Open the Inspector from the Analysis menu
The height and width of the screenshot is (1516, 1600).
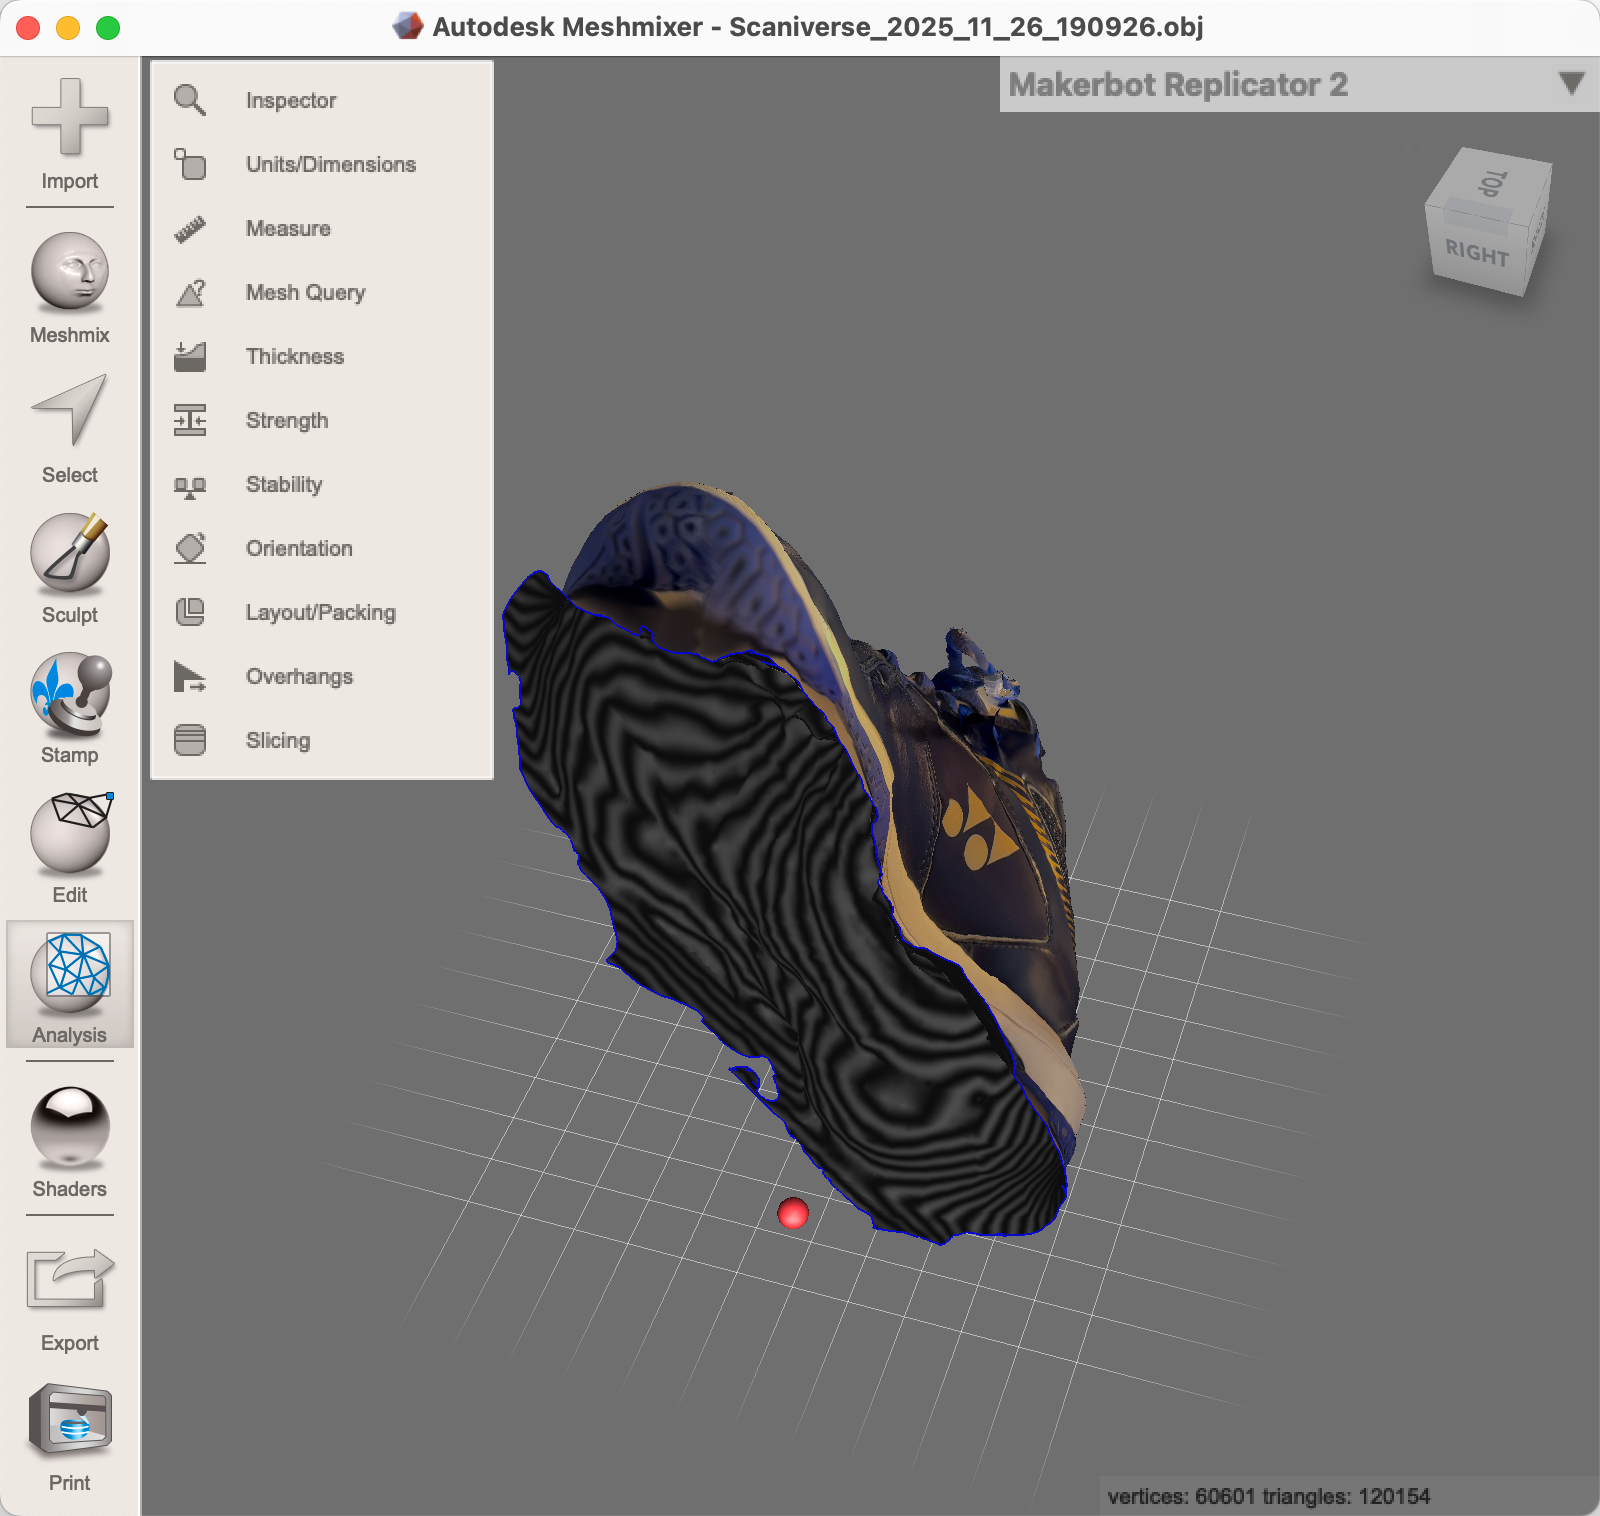(290, 99)
